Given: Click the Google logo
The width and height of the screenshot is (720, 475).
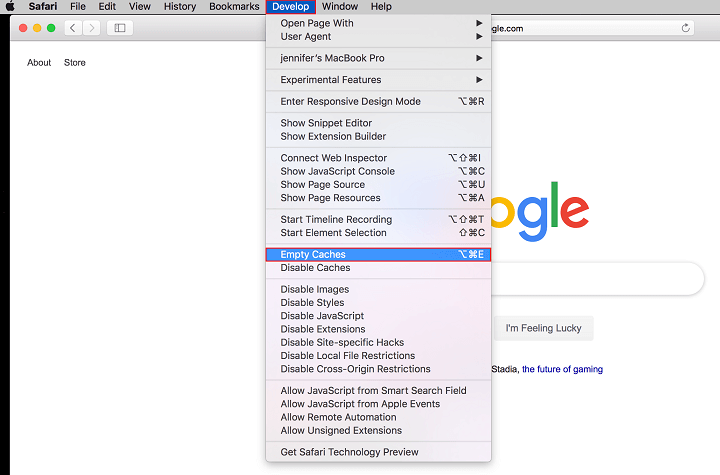Looking at the screenshot, I should point(540,211).
